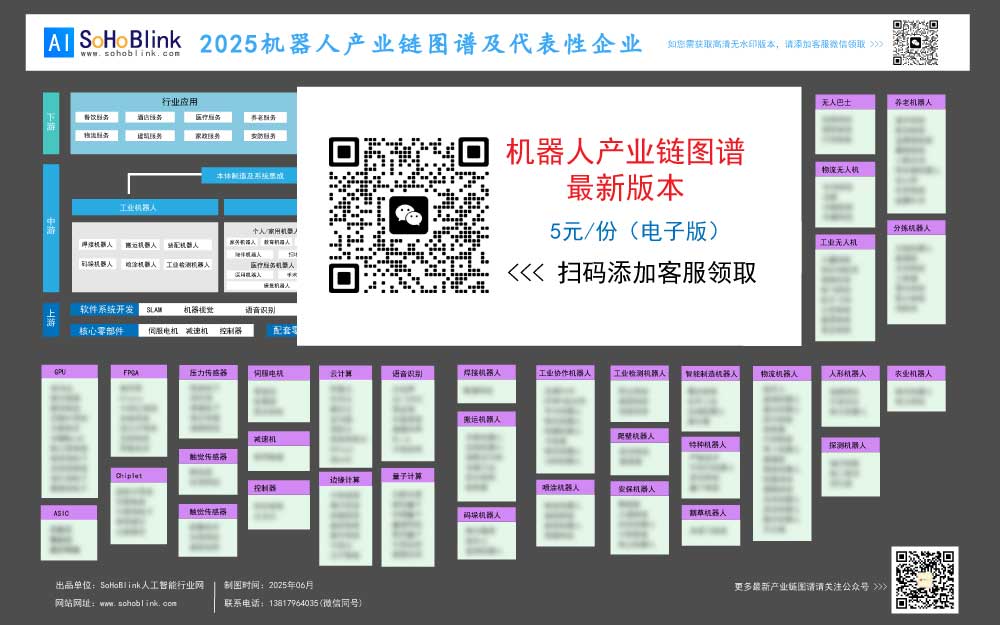Click the large WeChat QR code
The height and width of the screenshot is (625, 1000).
(409, 215)
